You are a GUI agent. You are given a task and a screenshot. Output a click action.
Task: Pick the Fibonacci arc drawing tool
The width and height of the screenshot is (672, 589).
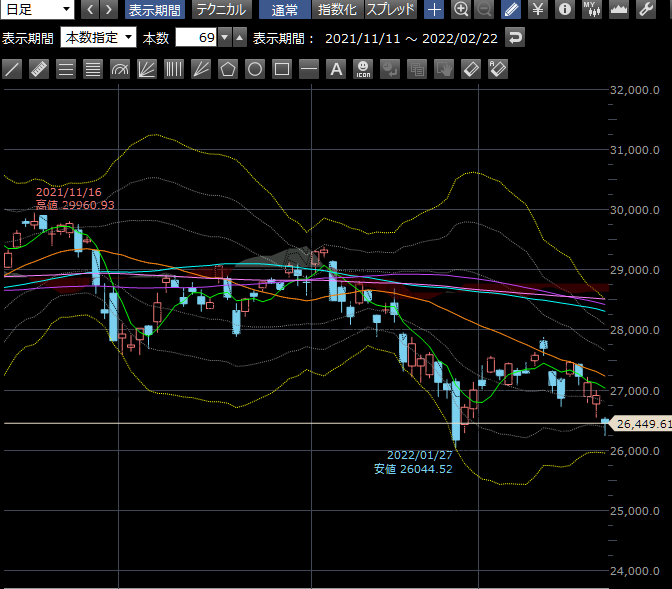(120, 69)
